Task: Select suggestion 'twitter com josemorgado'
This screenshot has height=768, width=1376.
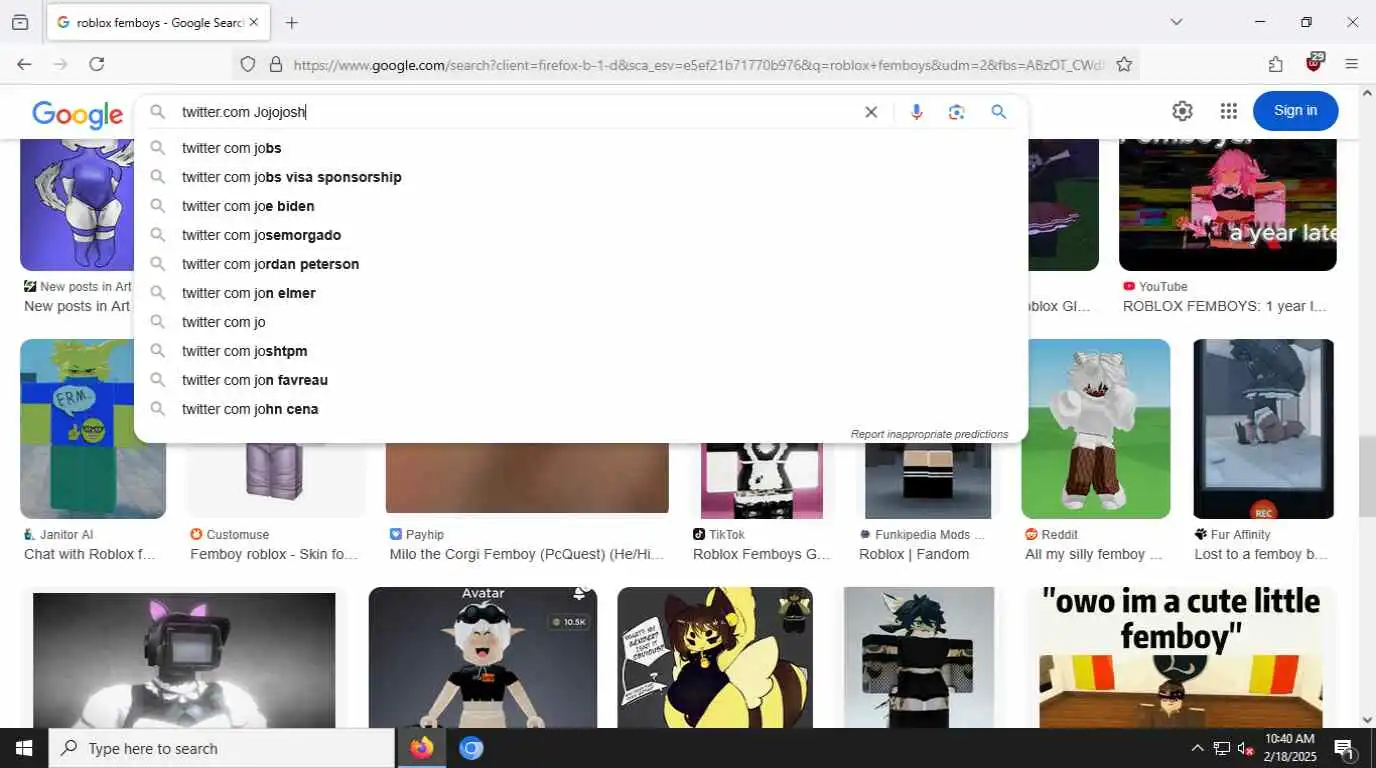Action: point(581,235)
